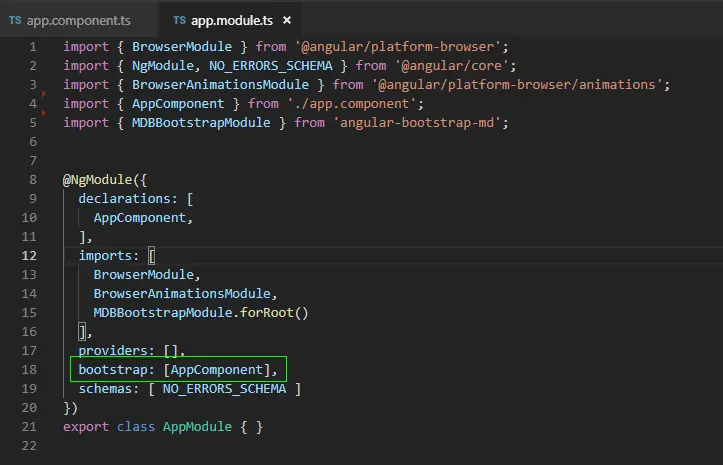Click the 'schemas' property on line 19
The image size is (723, 465).
click(105, 388)
